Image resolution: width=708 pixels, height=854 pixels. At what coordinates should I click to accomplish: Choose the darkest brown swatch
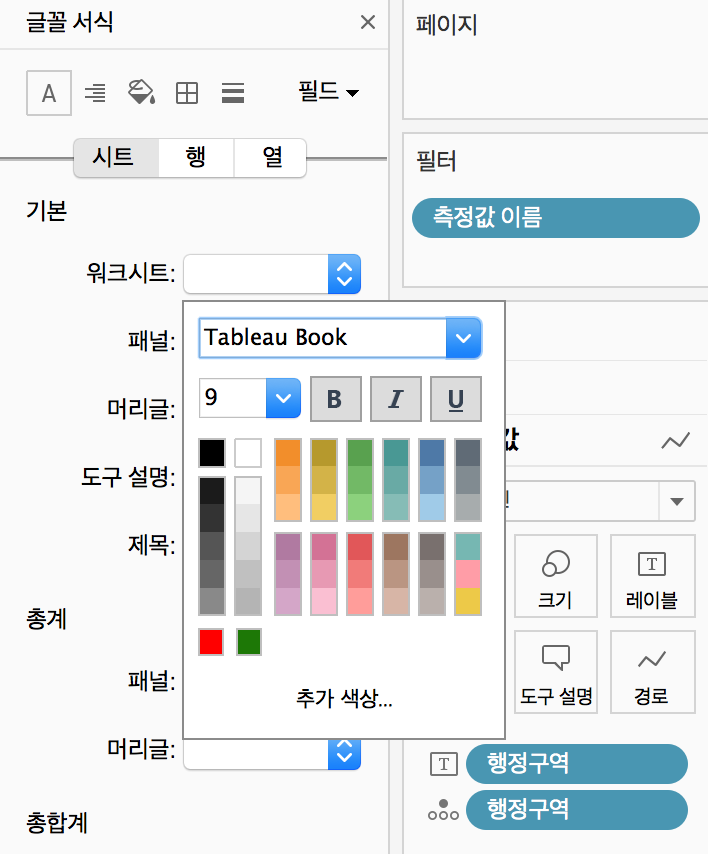(x=396, y=547)
